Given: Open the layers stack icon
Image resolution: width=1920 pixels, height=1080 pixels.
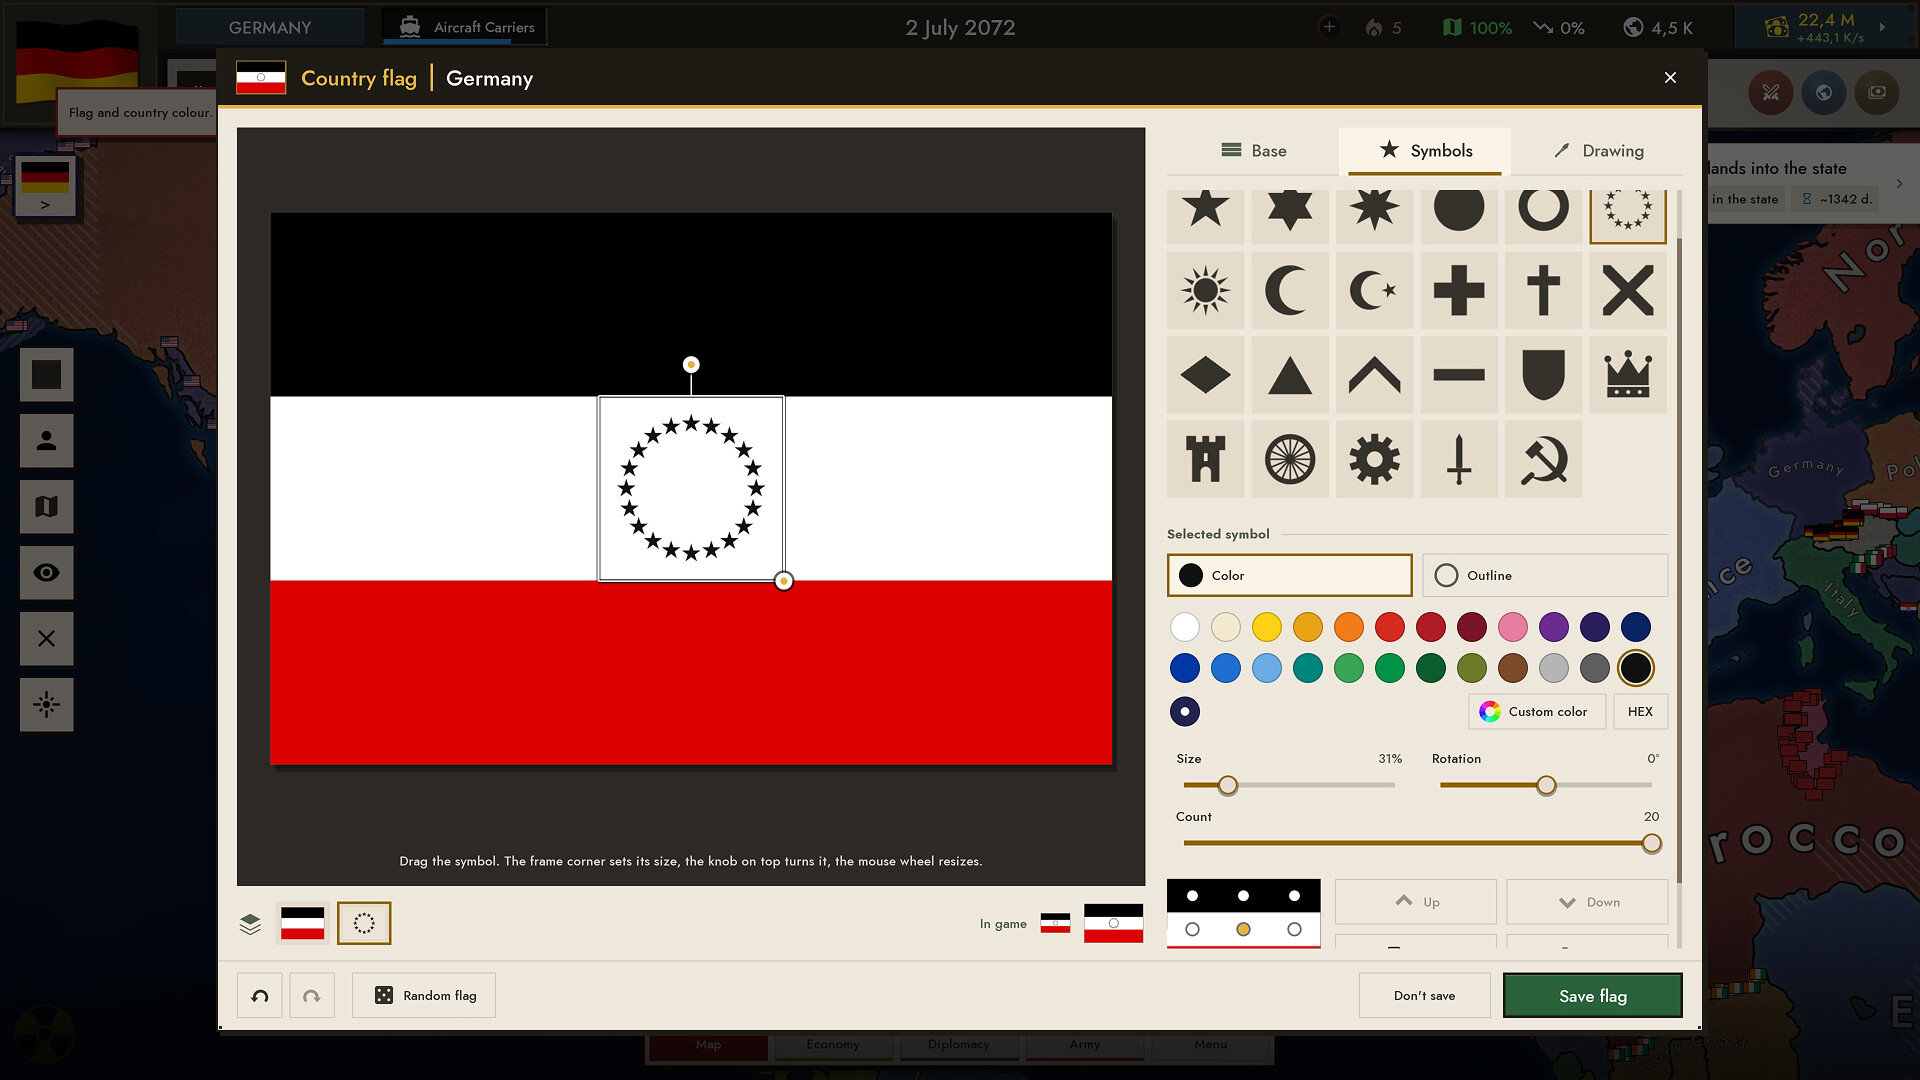Looking at the screenshot, I should click(250, 924).
